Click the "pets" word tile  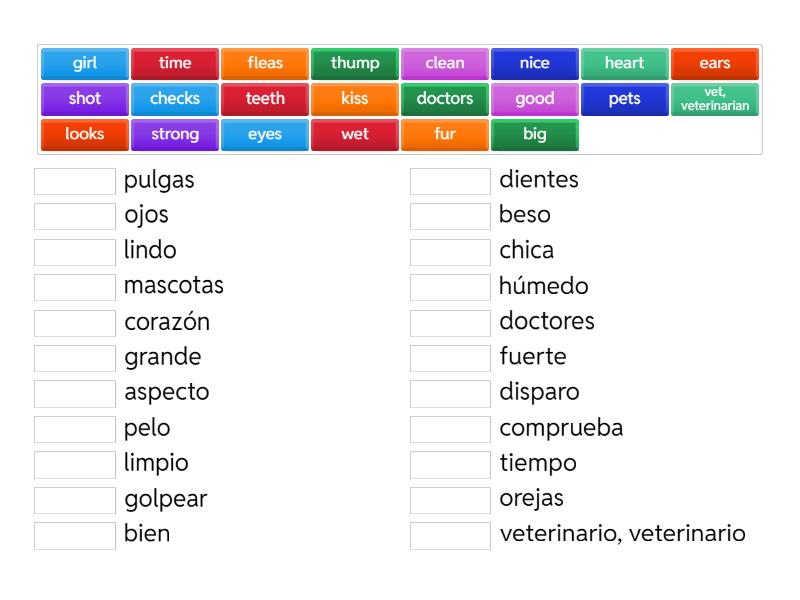[x=625, y=99]
